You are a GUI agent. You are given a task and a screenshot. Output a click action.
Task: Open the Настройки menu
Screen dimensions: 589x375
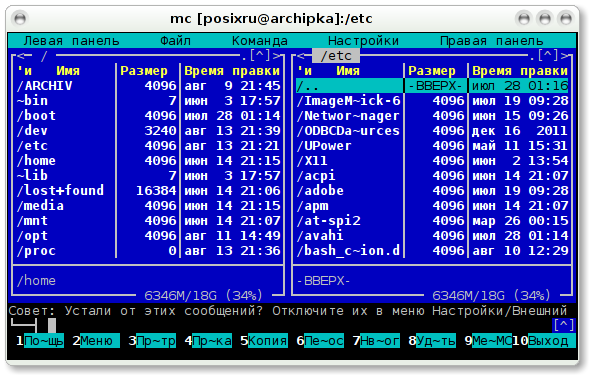tap(363, 41)
